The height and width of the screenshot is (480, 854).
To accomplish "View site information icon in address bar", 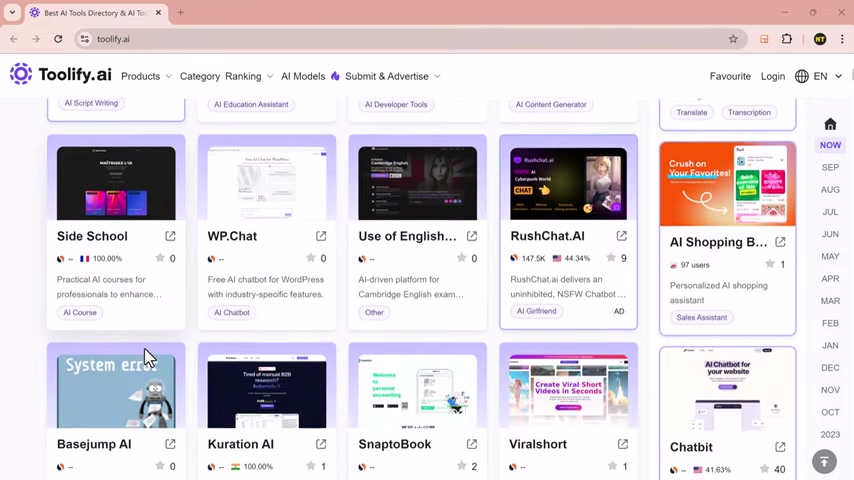I will 84,39.
